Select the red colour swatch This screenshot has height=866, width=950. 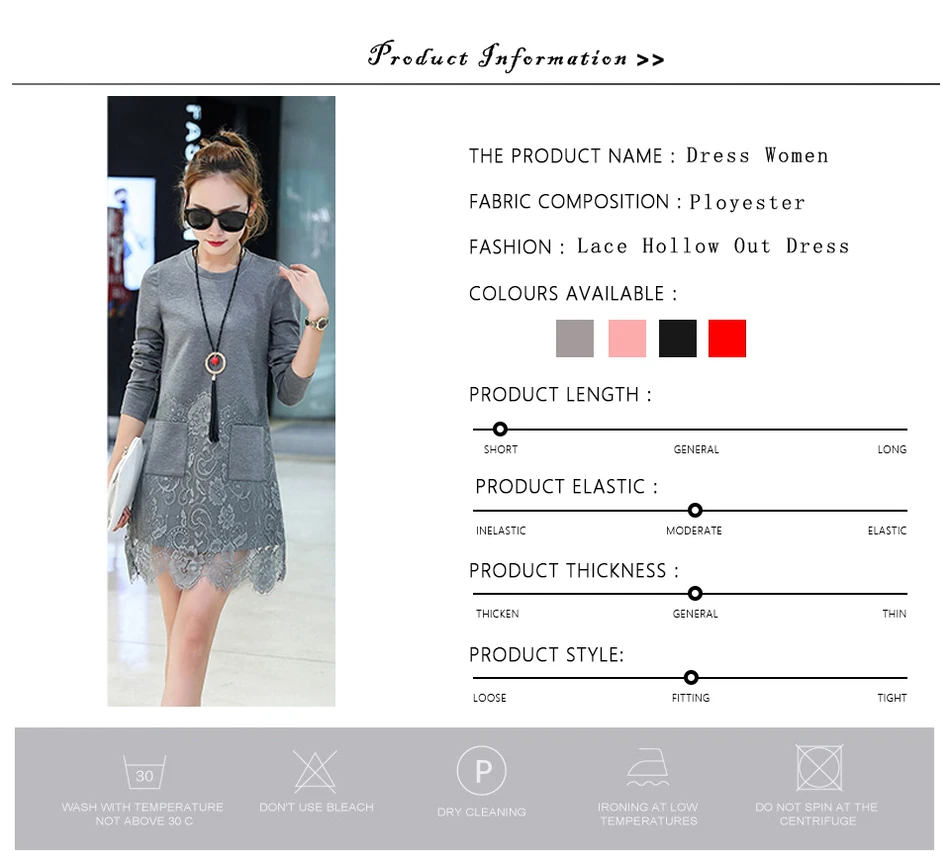coord(727,338)
